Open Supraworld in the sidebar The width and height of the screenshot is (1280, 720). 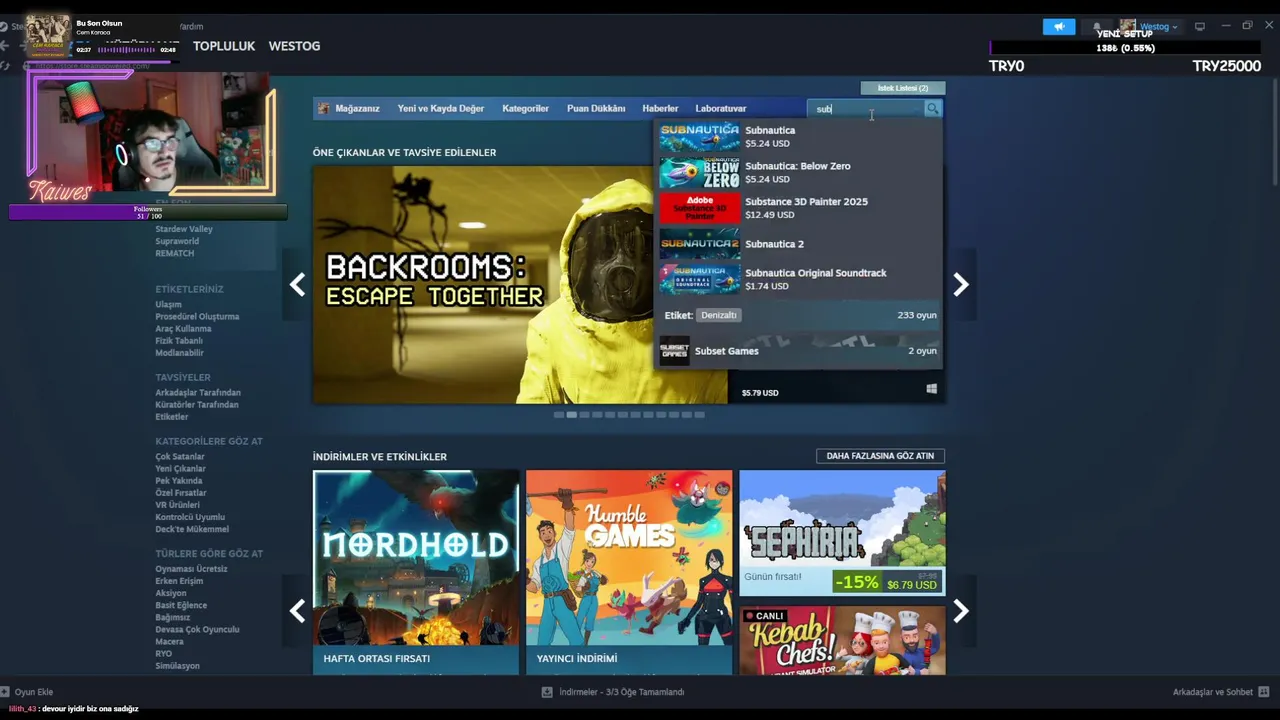coord(177,241)
